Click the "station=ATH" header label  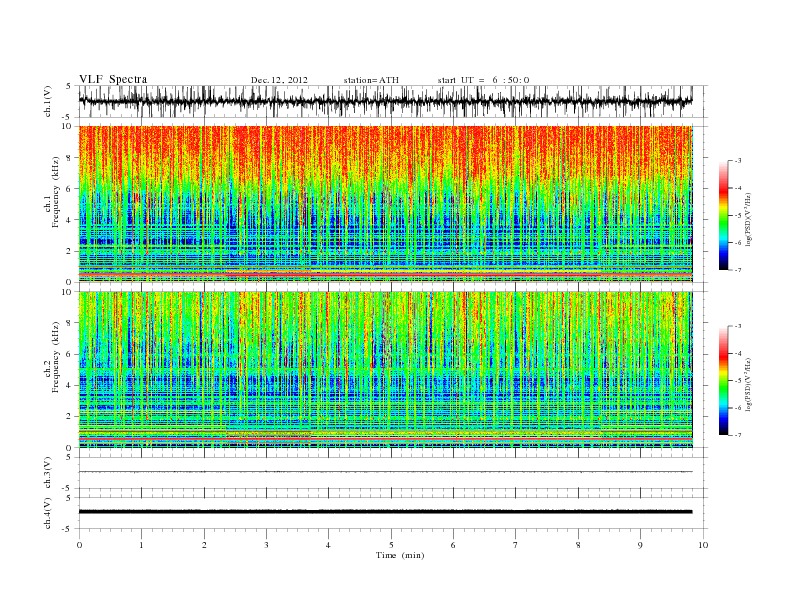pos(371,80)
